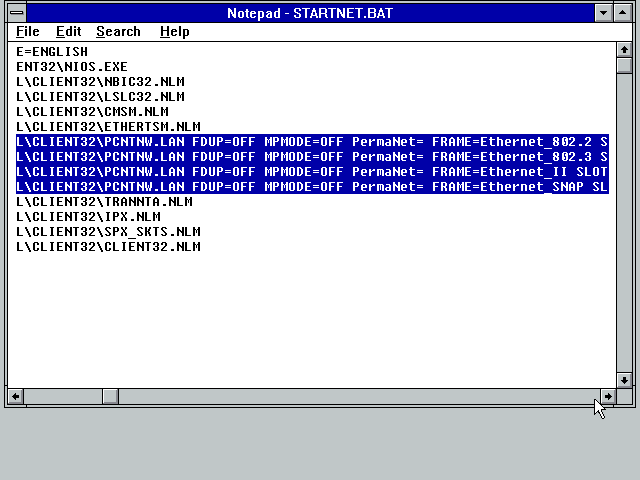Click the horizontal scrollbar thumb

pyautogui.click(x=110, y=396)
